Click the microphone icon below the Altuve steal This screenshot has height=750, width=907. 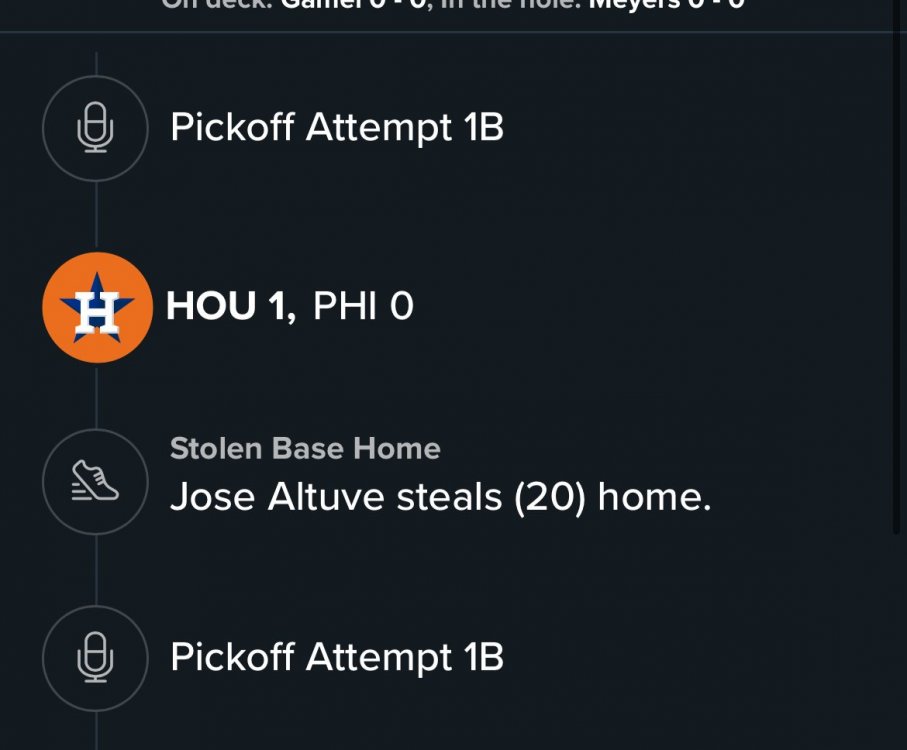coord(95,658)
